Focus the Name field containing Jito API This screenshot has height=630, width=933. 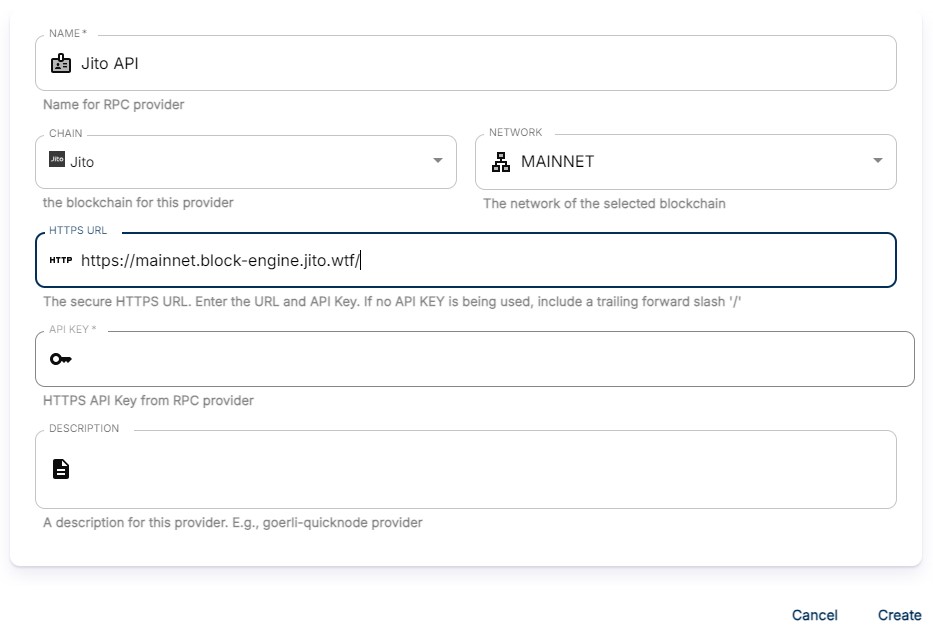click(466, 63)
